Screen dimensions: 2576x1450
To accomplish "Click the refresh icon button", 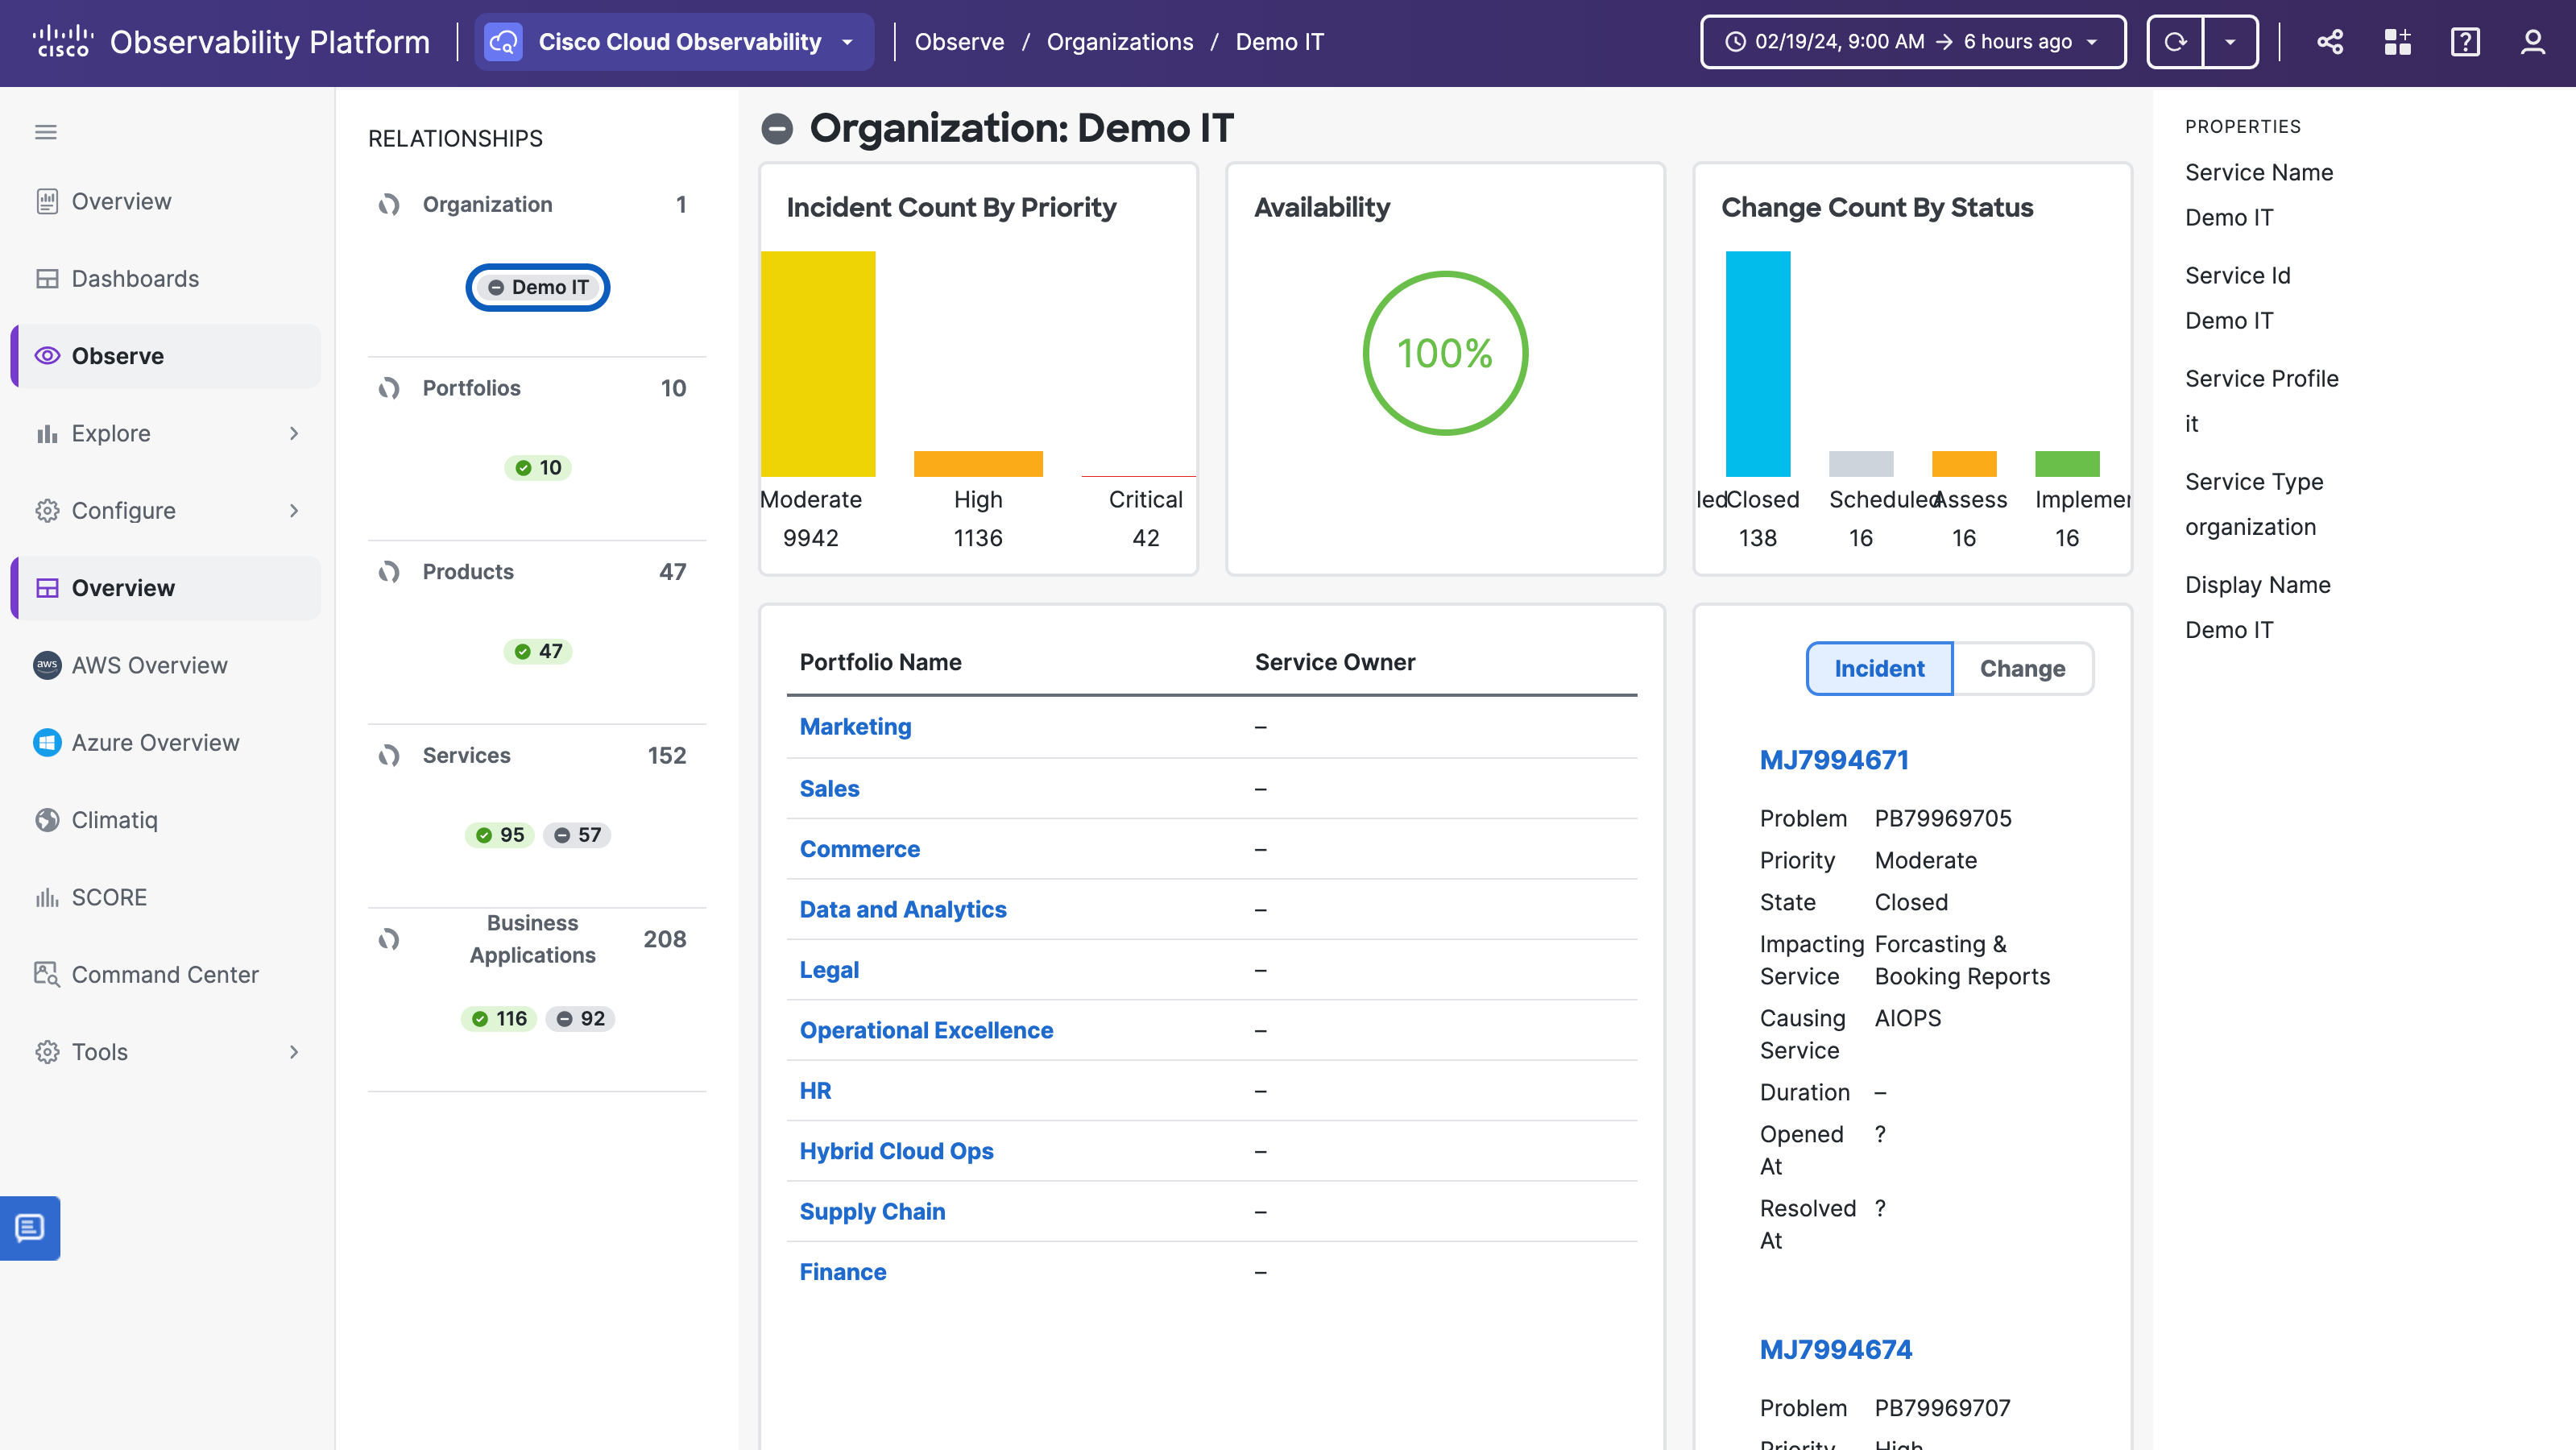I will click(x=2175, y=42).
